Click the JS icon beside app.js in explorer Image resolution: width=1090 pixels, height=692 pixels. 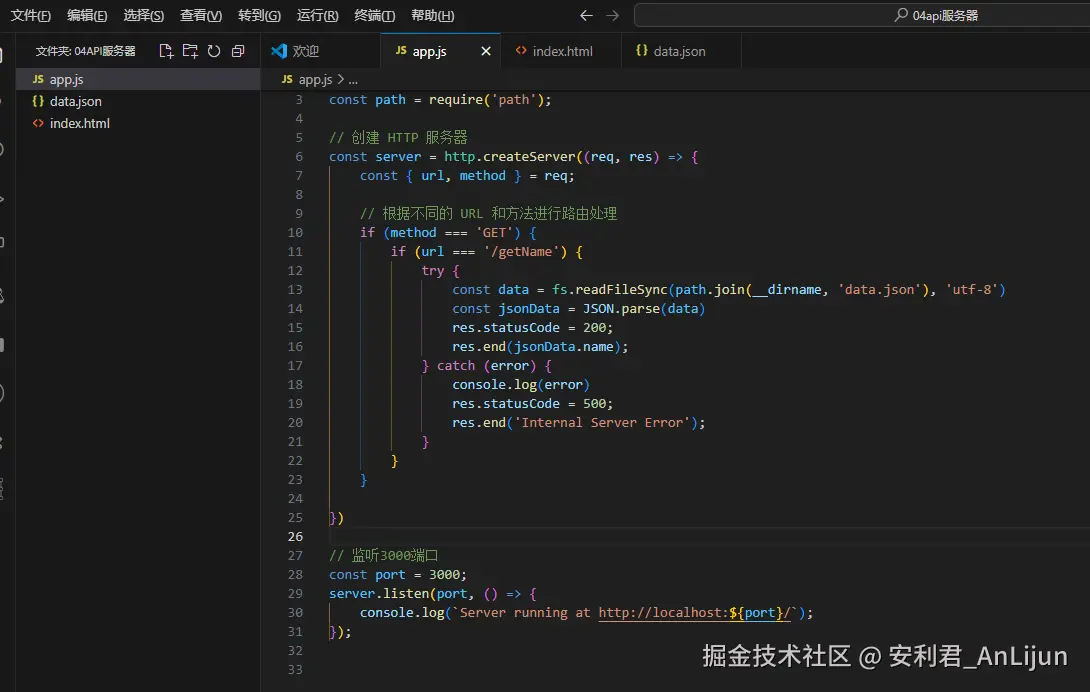coord(38,79)
